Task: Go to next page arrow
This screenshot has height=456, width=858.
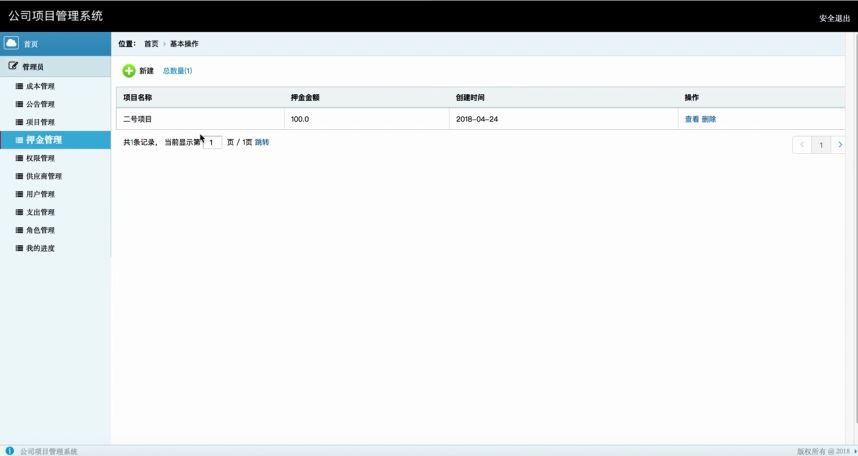Action: click(840, 145)
